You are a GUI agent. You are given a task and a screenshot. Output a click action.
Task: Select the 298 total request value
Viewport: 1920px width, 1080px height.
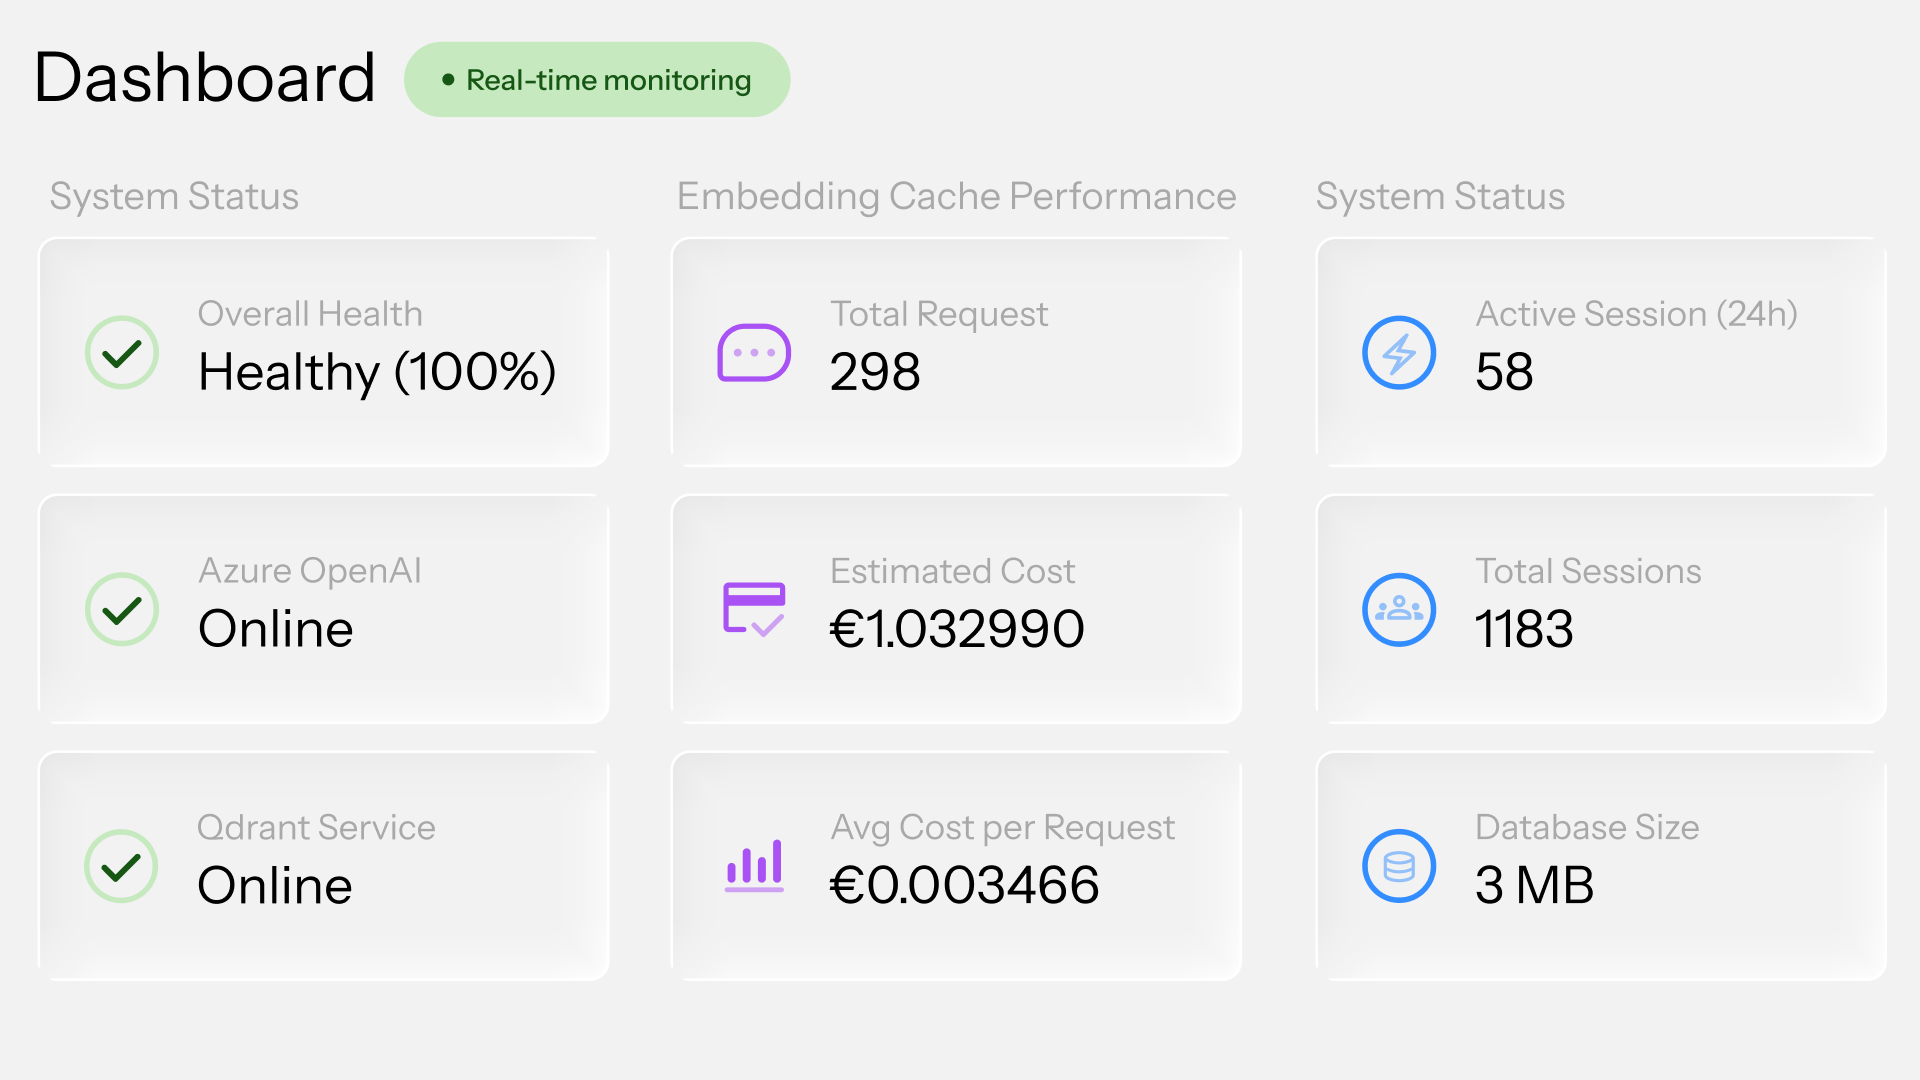click(x=875, y=373)
